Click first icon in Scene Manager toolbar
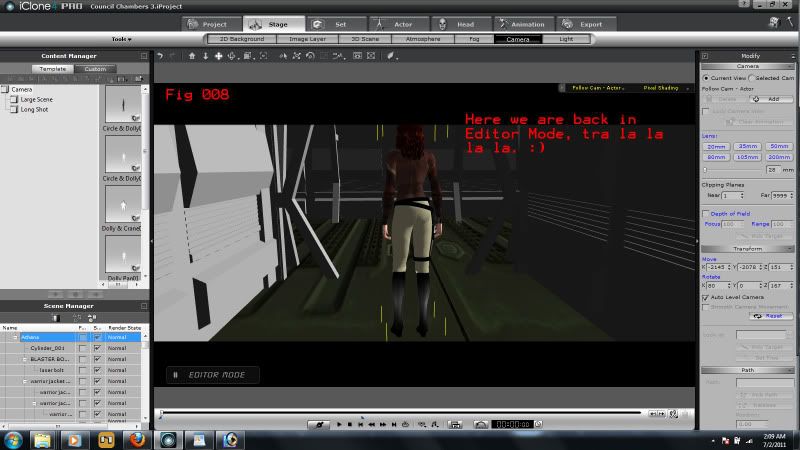800x450 pixels. (56, 318)
